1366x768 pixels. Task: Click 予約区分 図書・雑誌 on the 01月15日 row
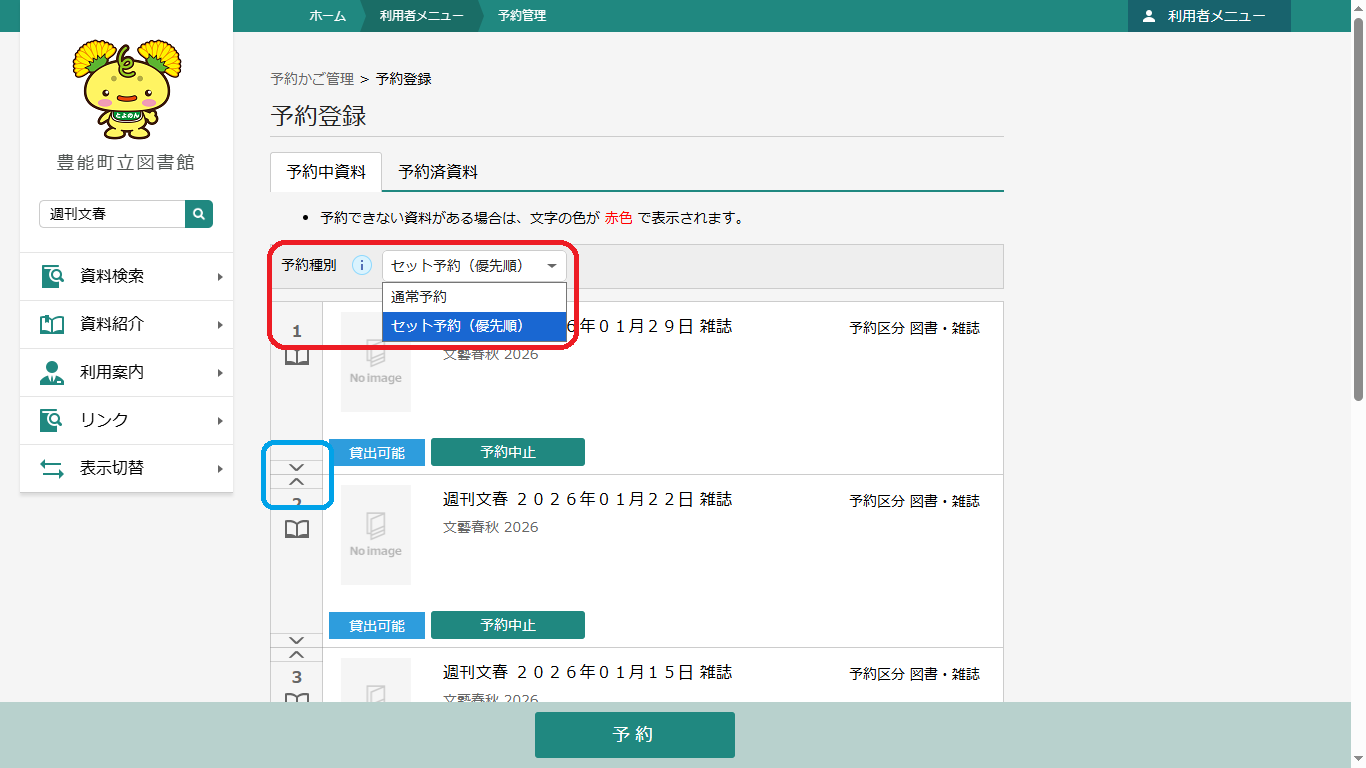click(x=914, y=674)
